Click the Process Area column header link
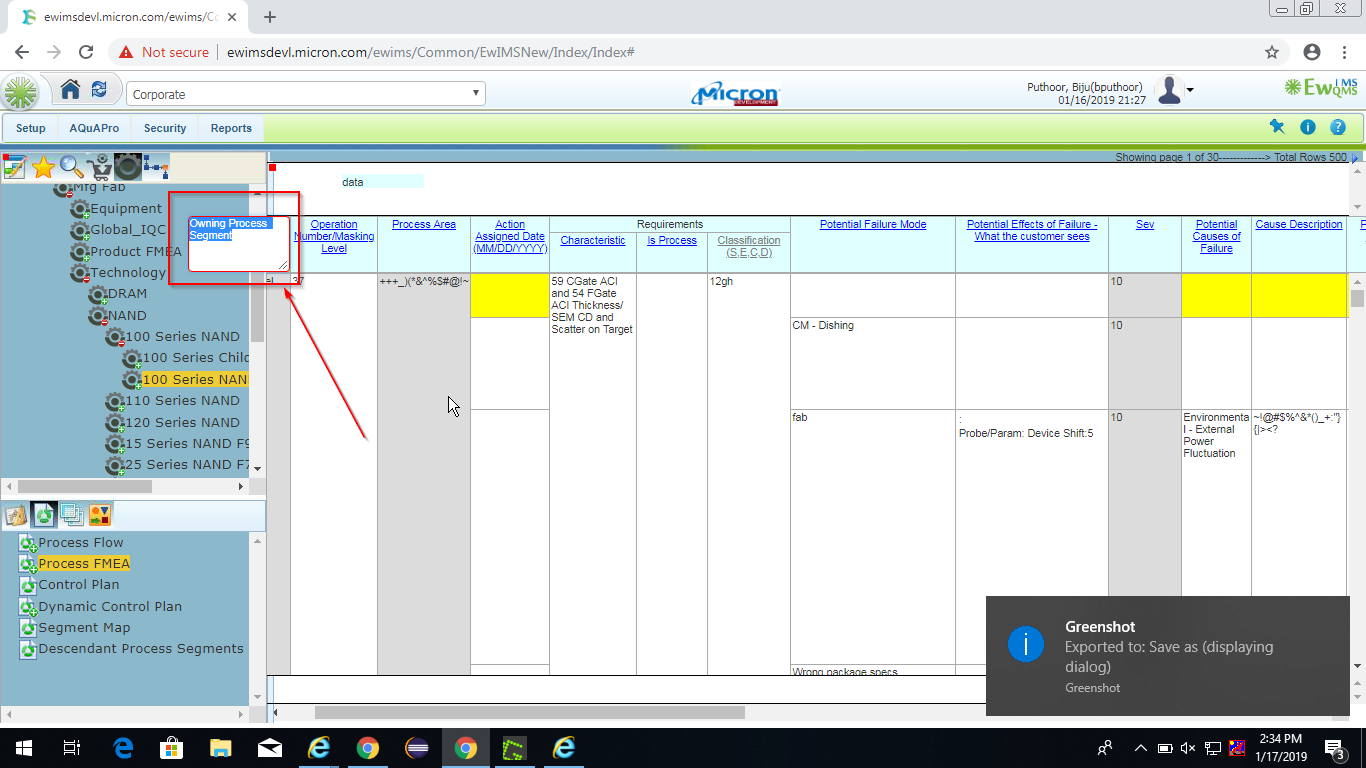The height and width of the screenshot is (768, 1366). [x=424, y=224]
